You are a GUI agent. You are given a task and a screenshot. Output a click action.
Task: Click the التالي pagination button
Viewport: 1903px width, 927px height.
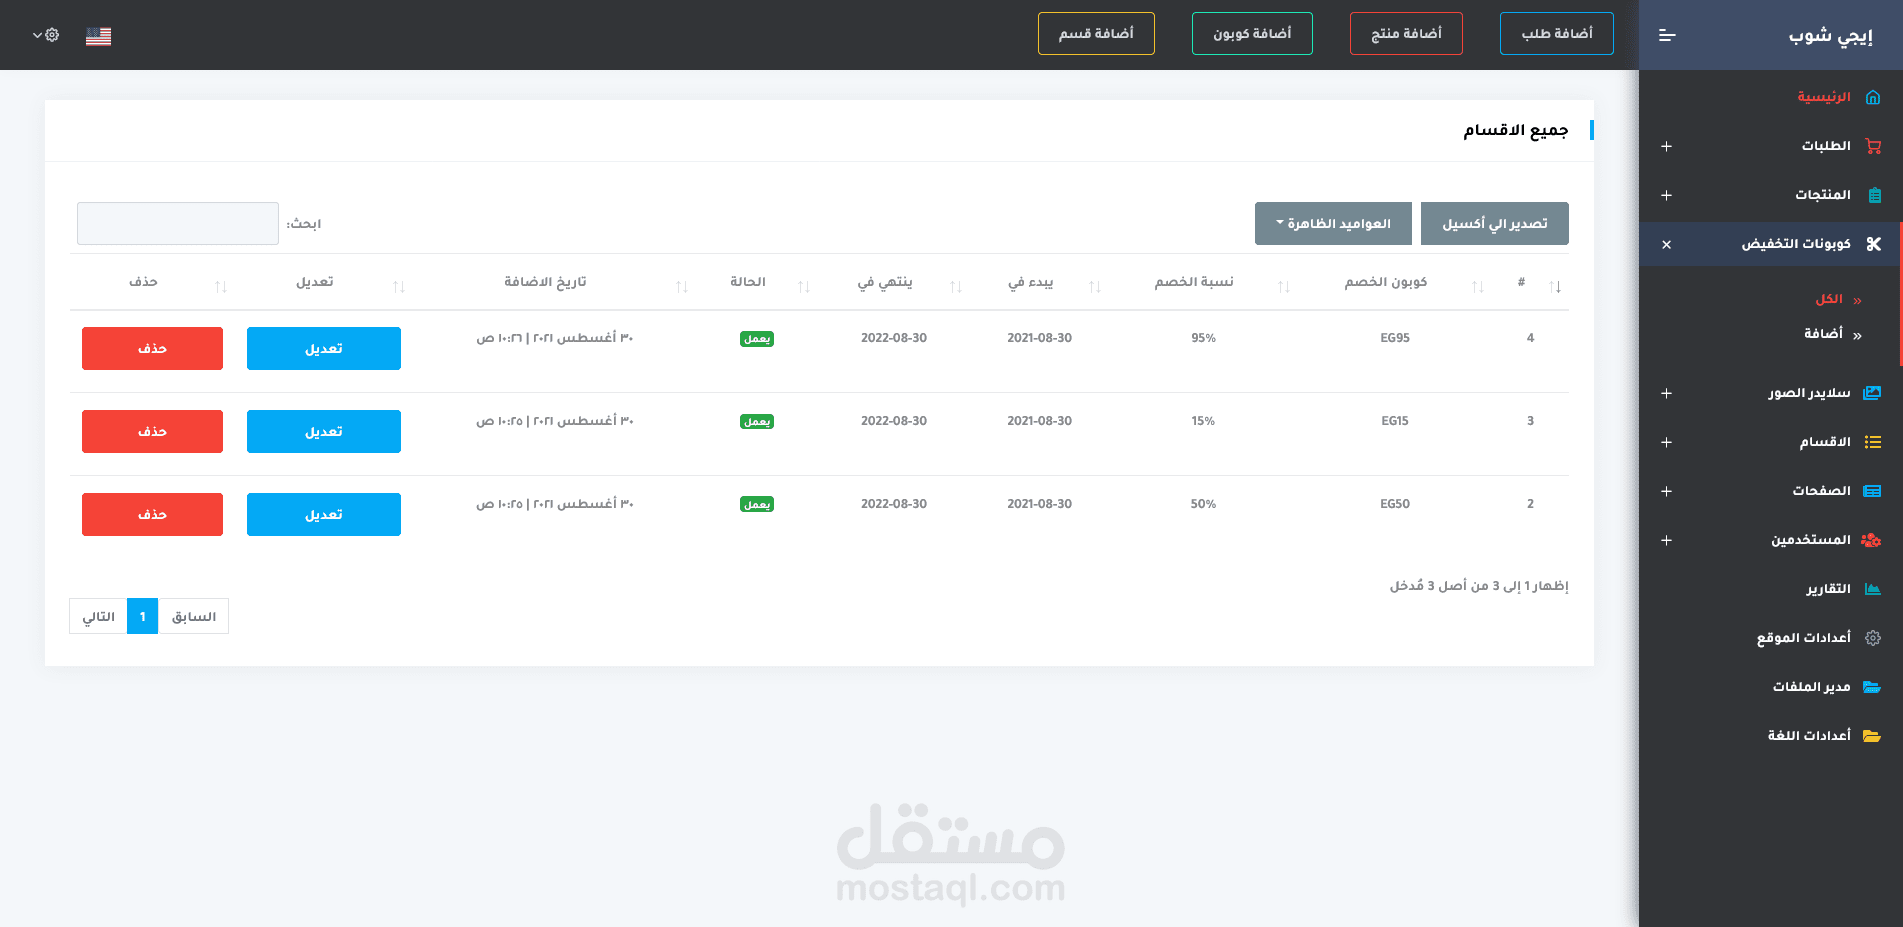tap(99, 616)
